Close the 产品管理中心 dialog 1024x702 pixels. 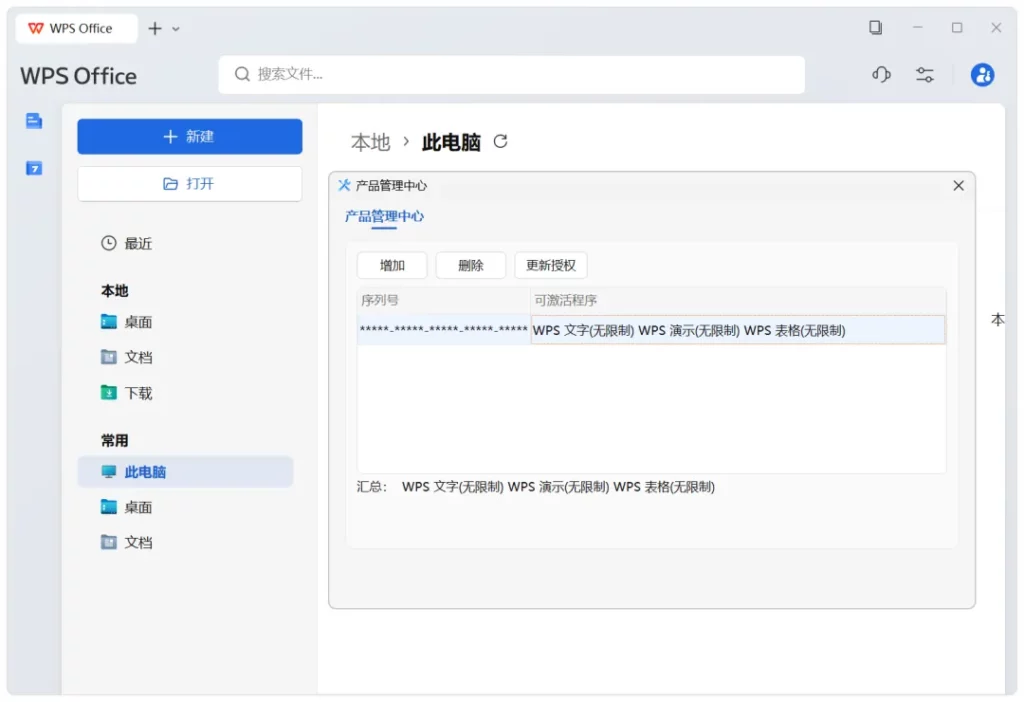click(x=958, y=185)
